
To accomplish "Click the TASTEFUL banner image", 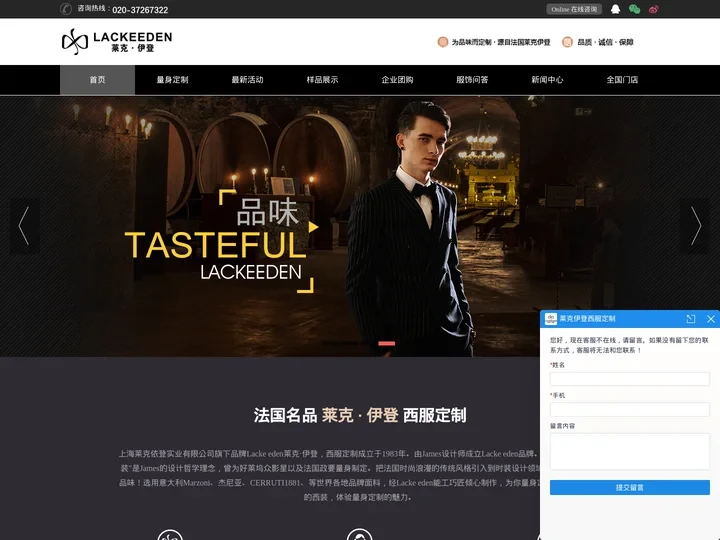I will [x=360, y=226].
